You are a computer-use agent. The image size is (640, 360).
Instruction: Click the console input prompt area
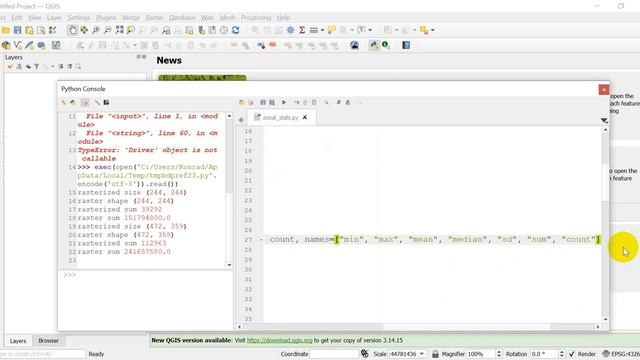[x=146, y=300]
